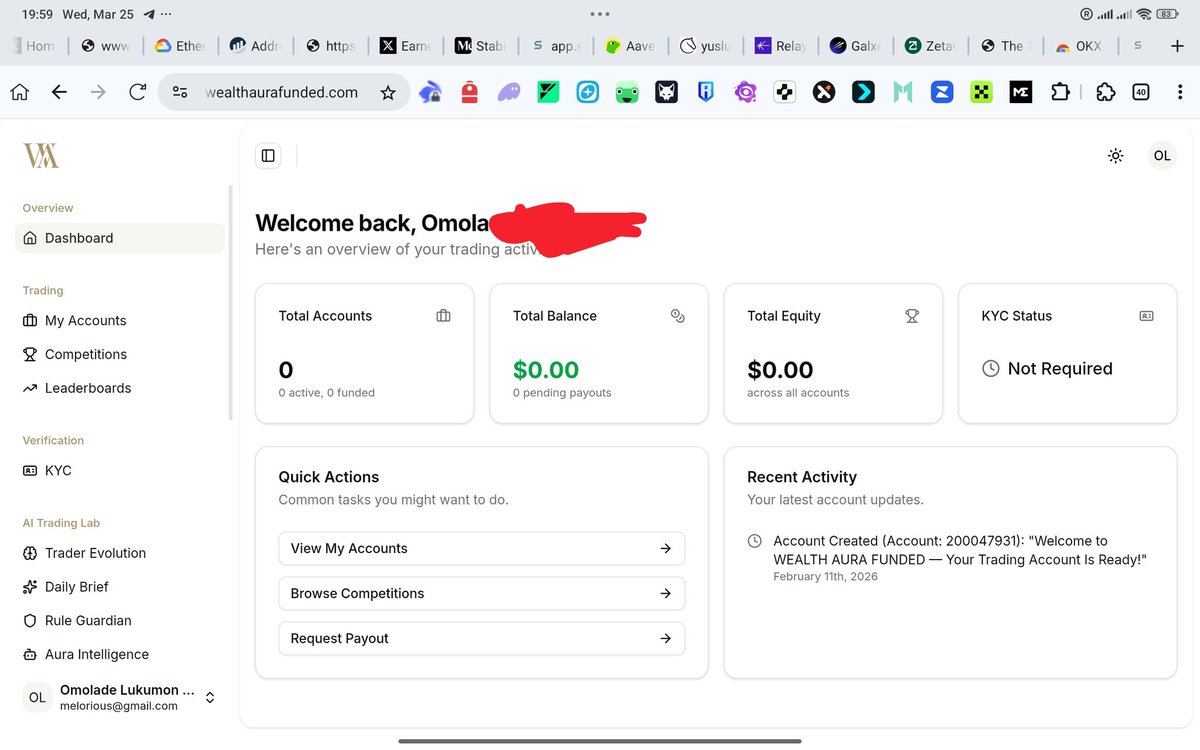Screen dimensions: 1200x750
Task: Click the Browse Competitions quick action
Action: pyautogui.click(x=481, y=593)
